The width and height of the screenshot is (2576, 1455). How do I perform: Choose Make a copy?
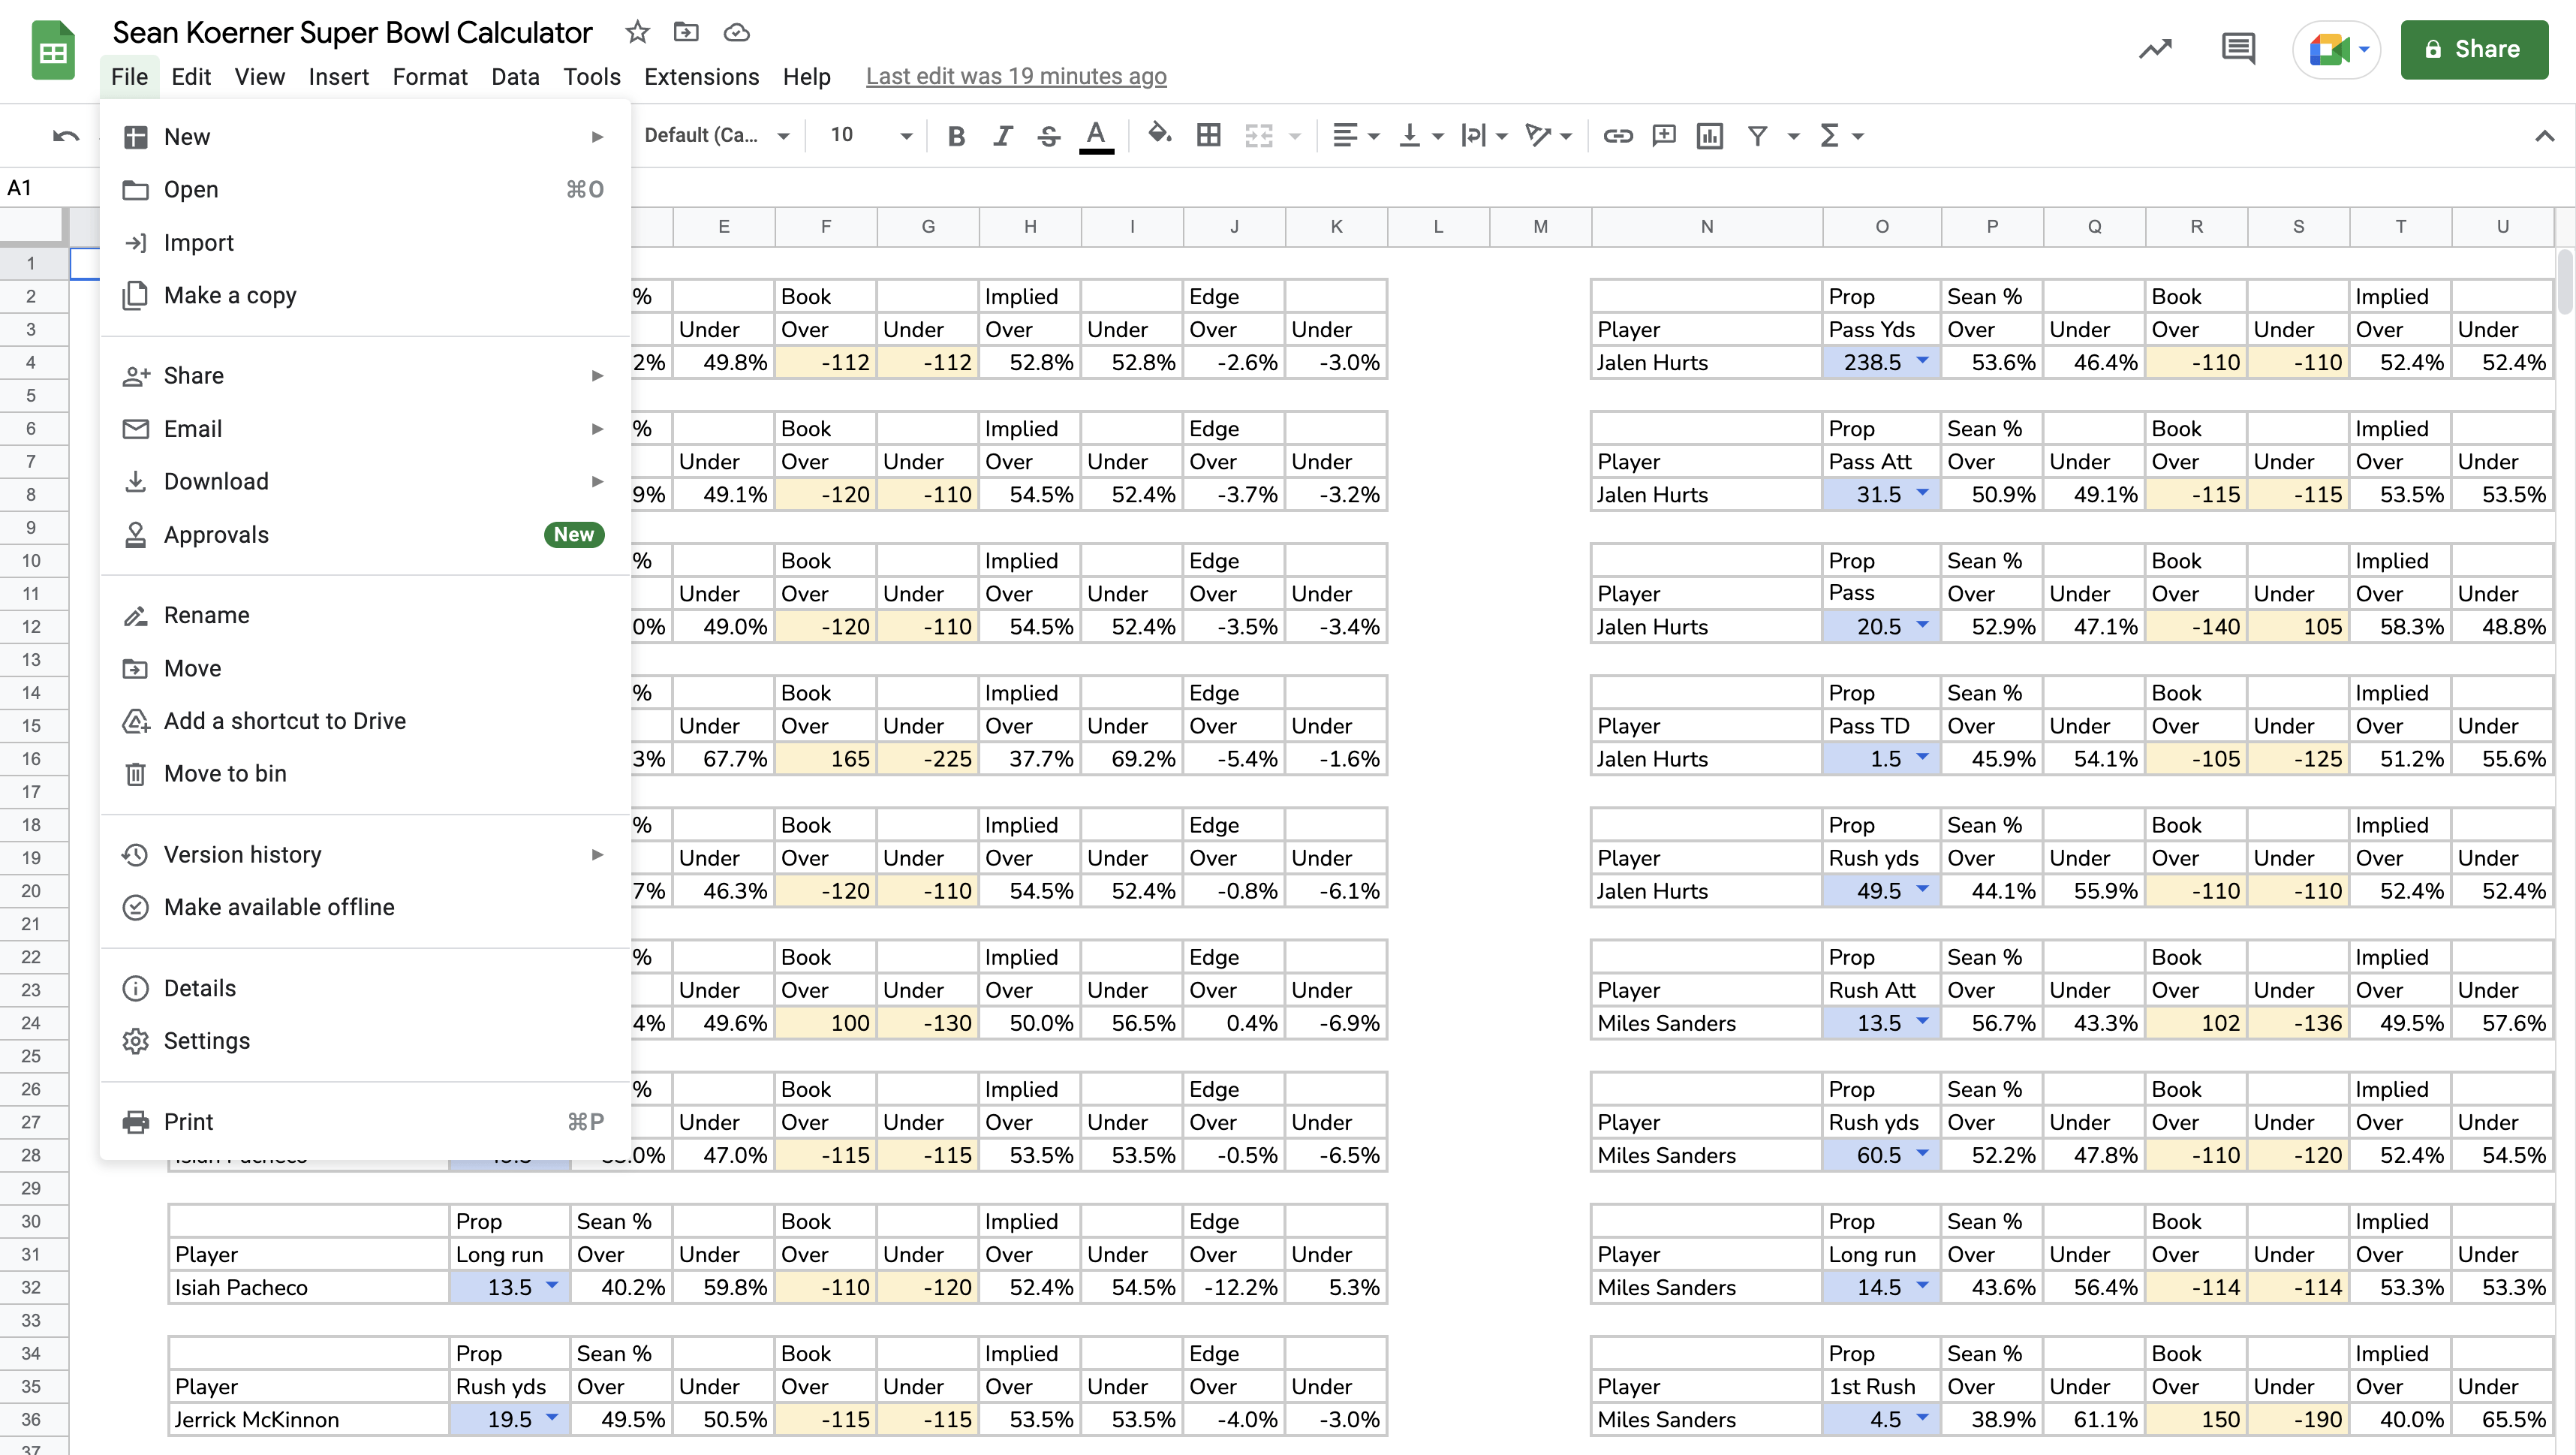coord(365,295)
